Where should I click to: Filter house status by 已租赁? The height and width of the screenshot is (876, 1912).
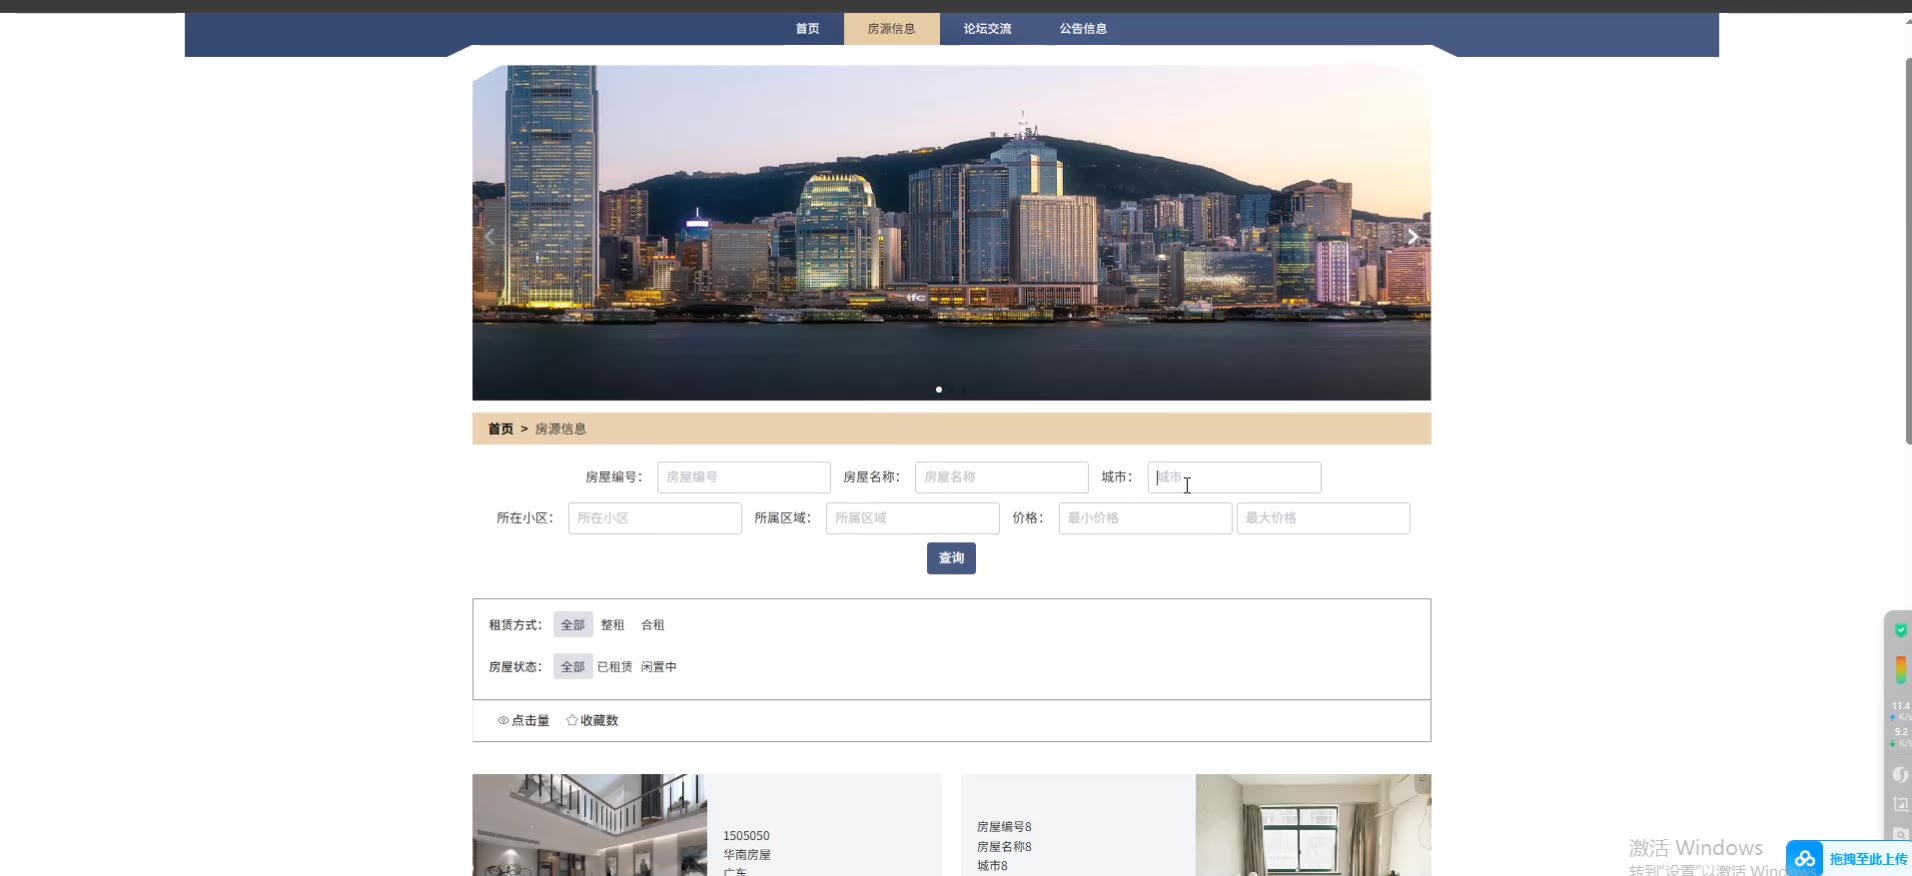coord(615,667)
